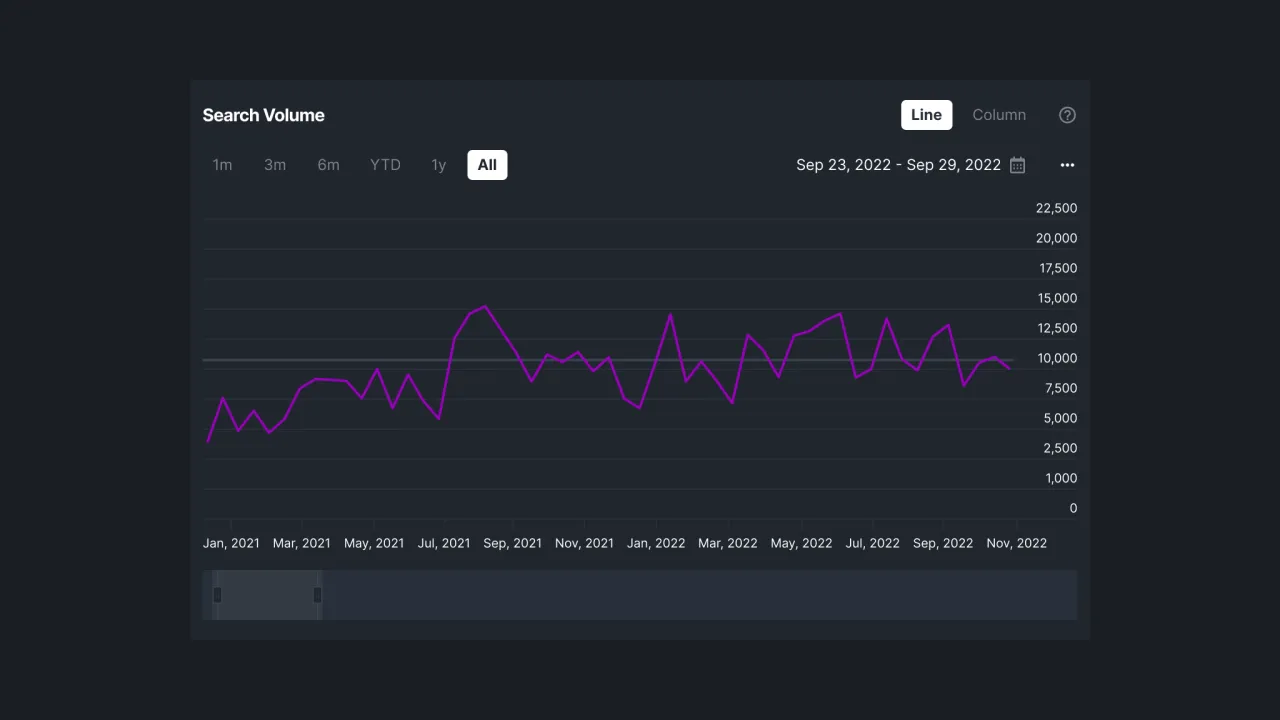Click the final data point of the purple line

tap(1010, 369)
